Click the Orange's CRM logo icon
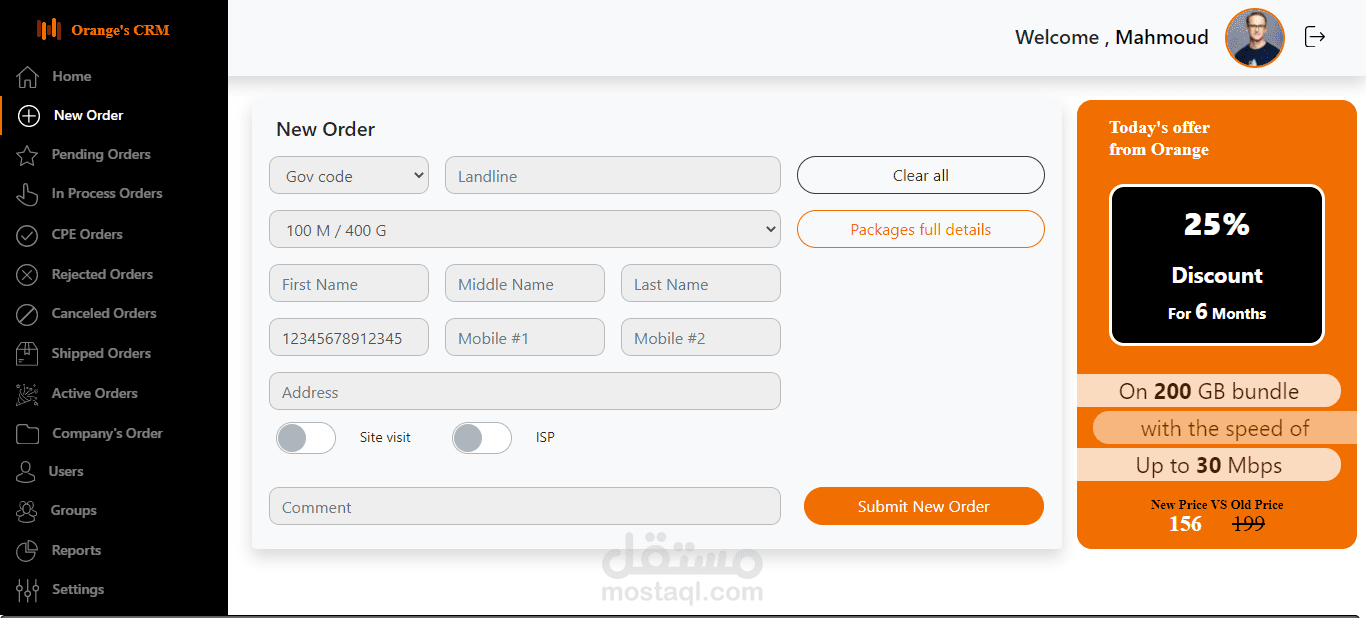1366x618 pixels. (49, 30)
